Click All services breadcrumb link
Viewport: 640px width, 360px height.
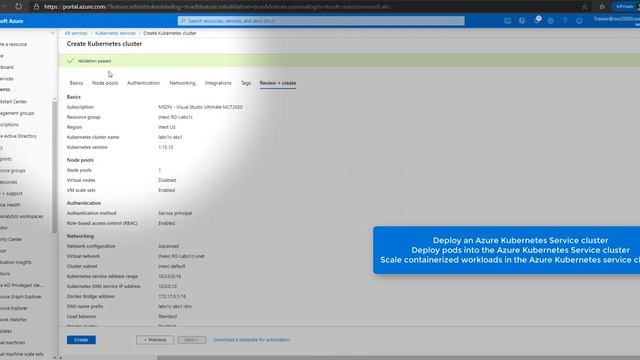coord(76,33)
